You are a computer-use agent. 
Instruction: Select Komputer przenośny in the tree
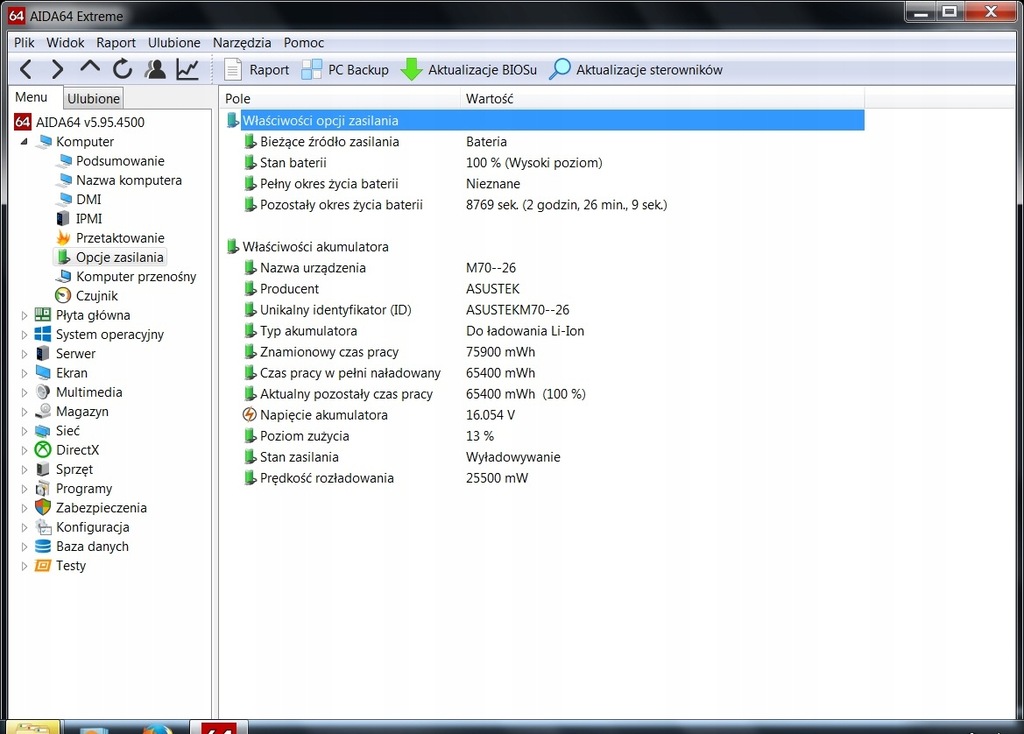coord(136,276)
